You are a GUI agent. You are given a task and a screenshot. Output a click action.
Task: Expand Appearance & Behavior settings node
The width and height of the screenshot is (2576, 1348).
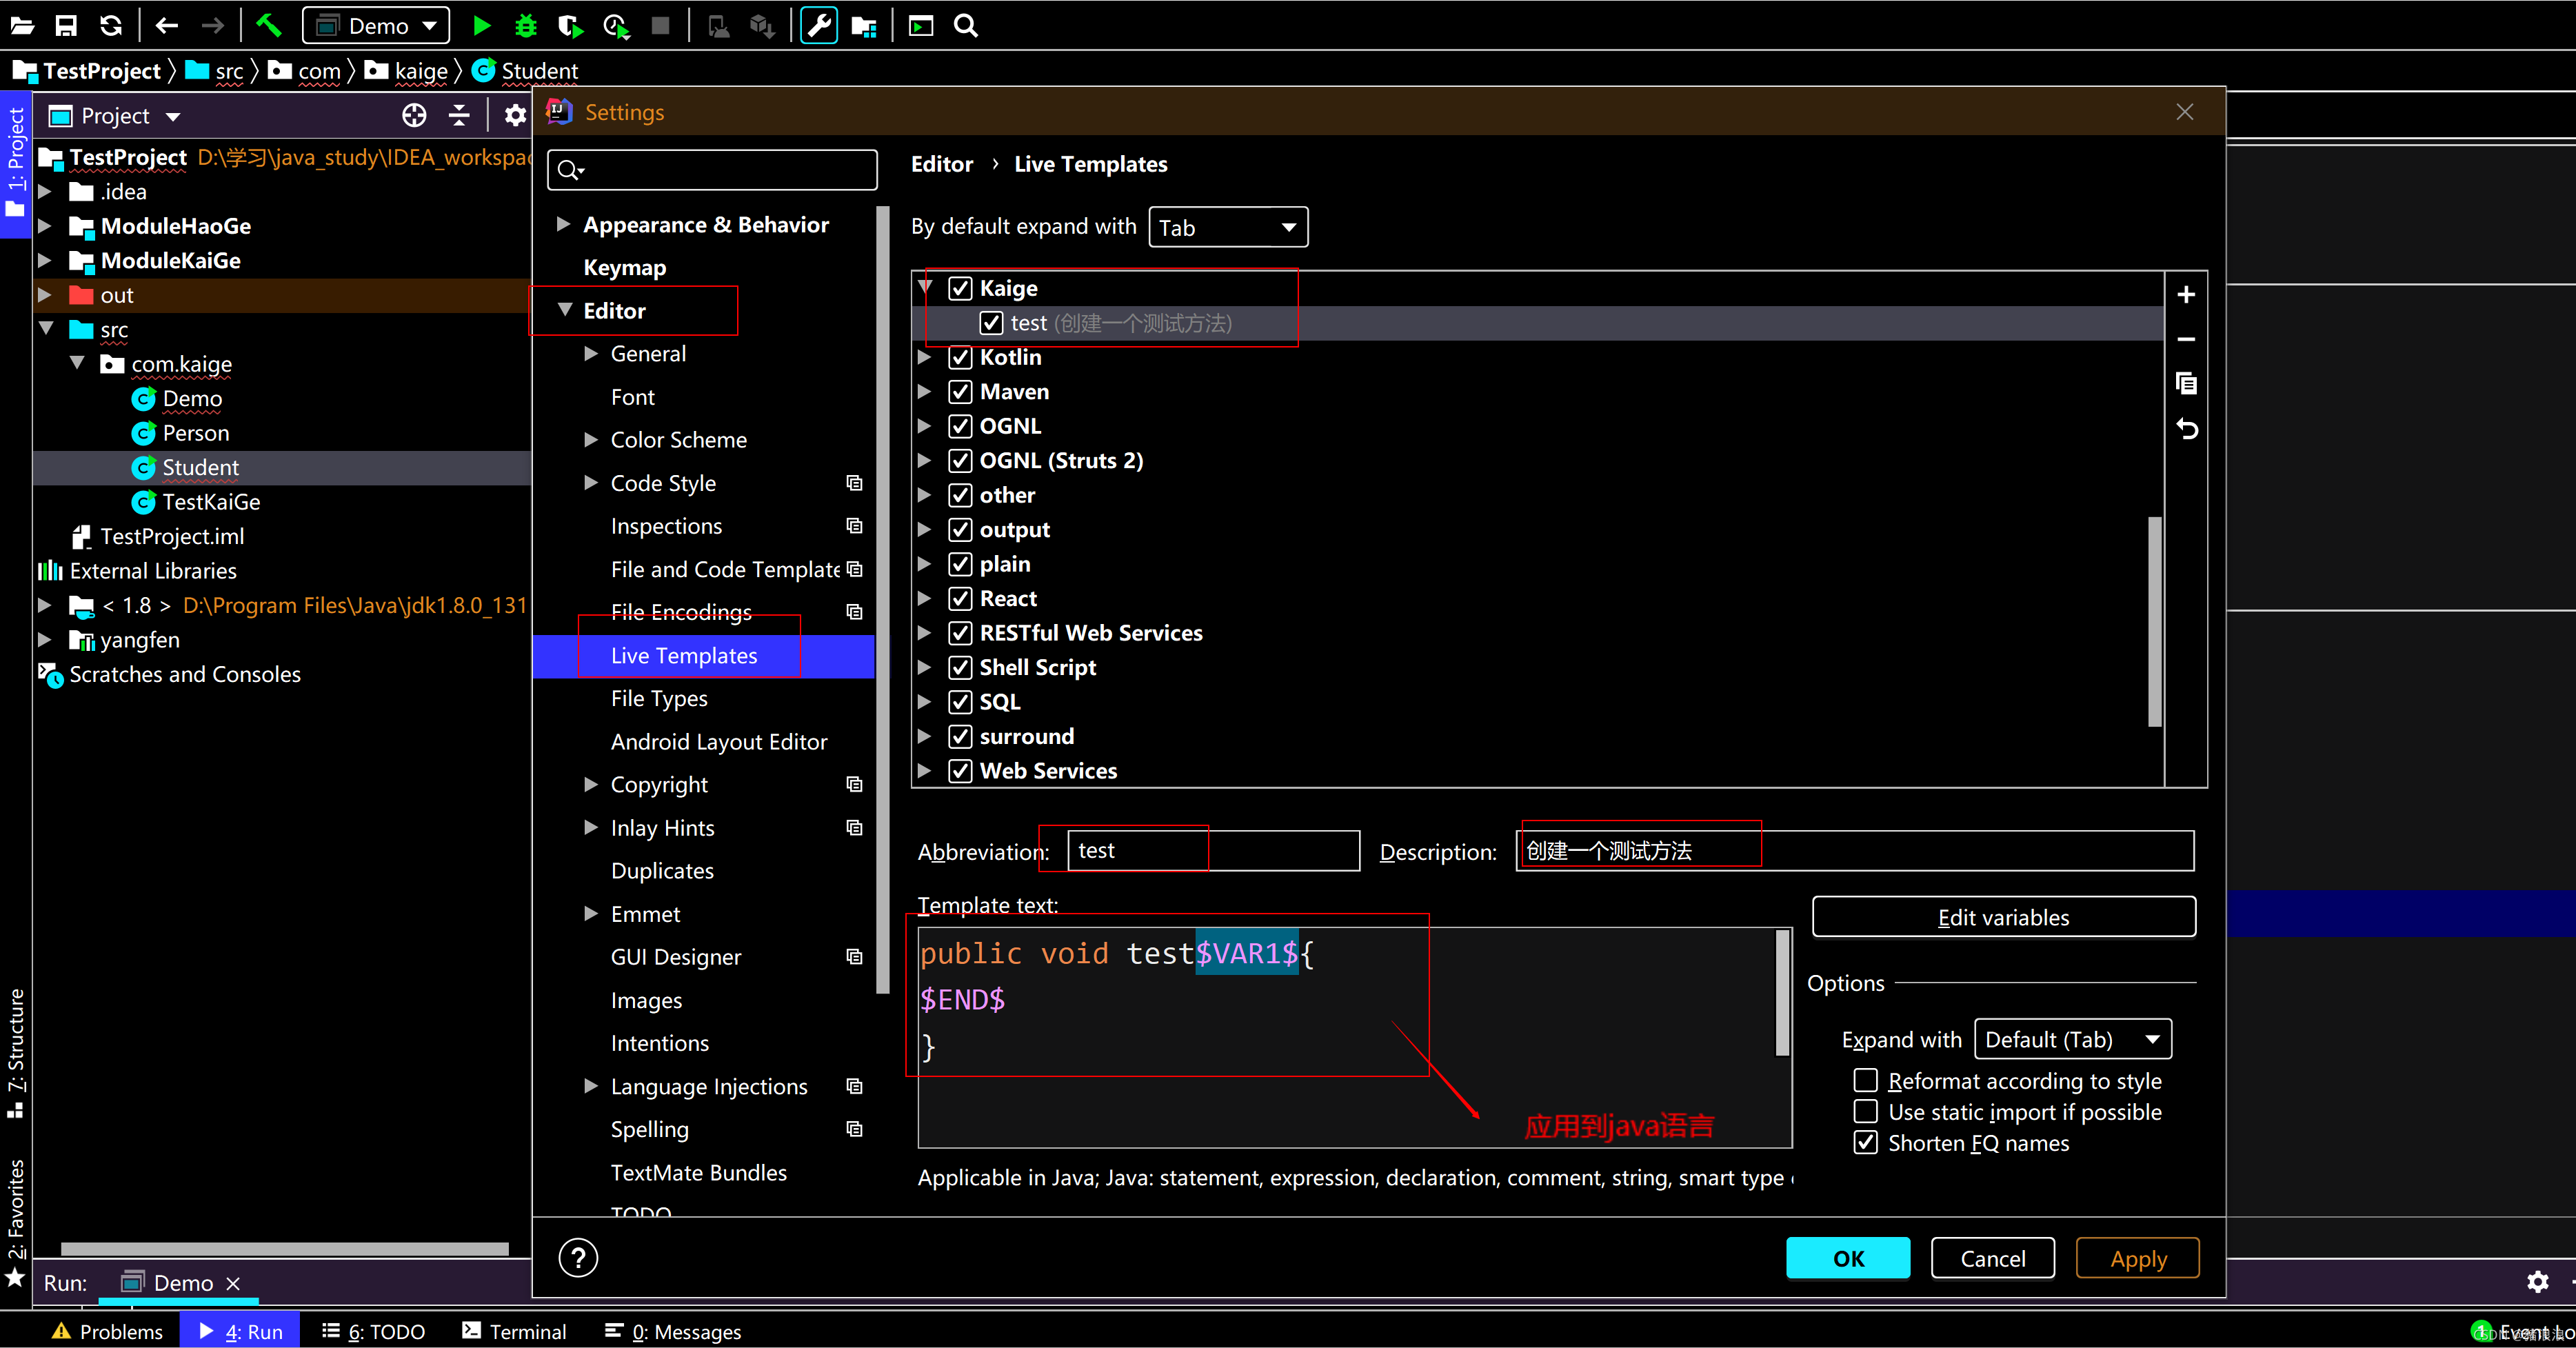563,224
